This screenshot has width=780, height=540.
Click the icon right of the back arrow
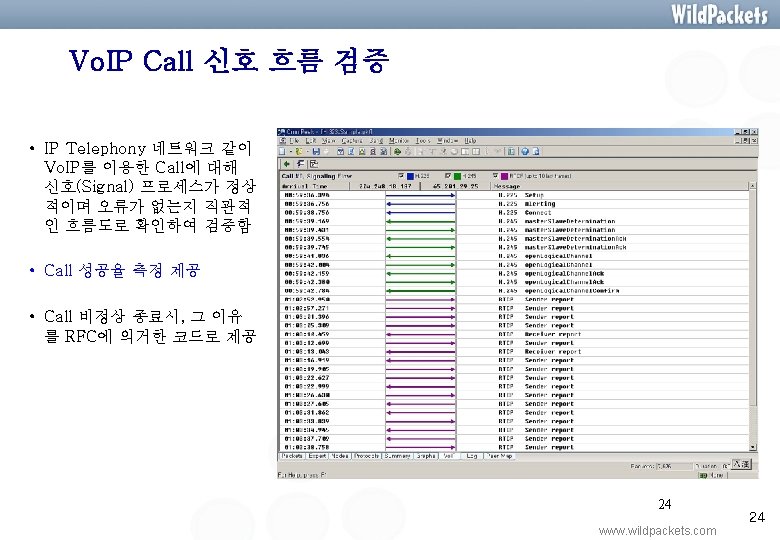pyautogui.click(x=301, y=164)
